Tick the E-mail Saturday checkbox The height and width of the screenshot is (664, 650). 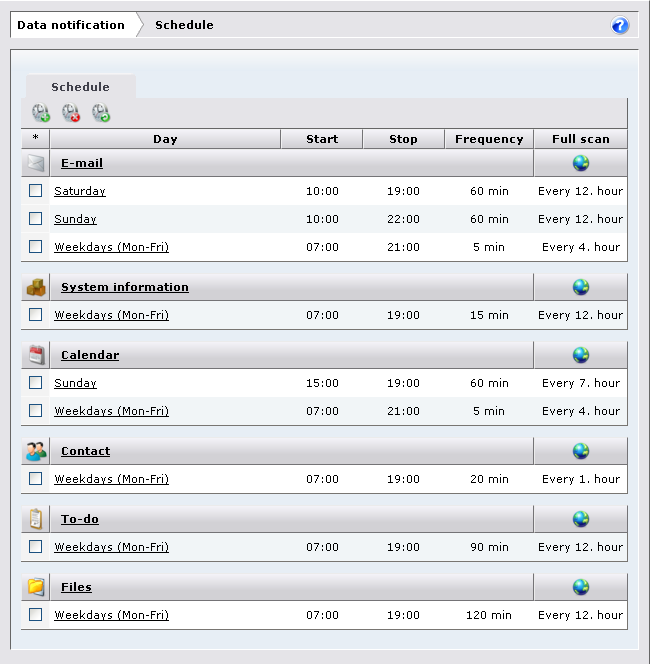[36, 191]
